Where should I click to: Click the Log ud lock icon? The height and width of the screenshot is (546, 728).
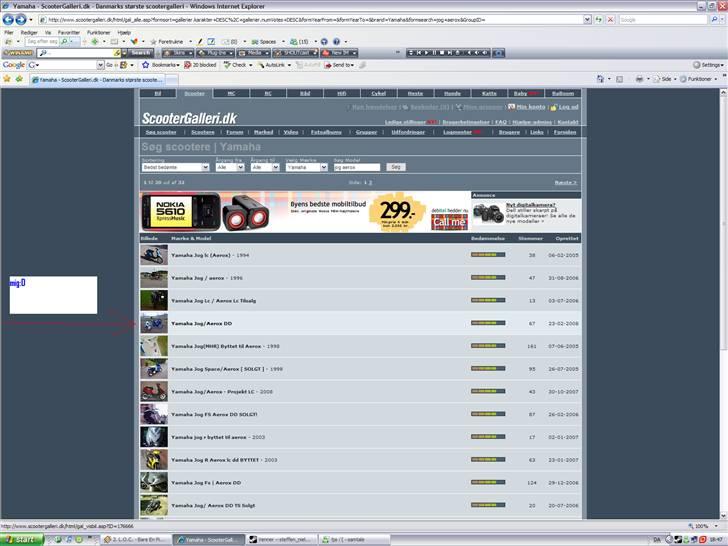point(553,106)
